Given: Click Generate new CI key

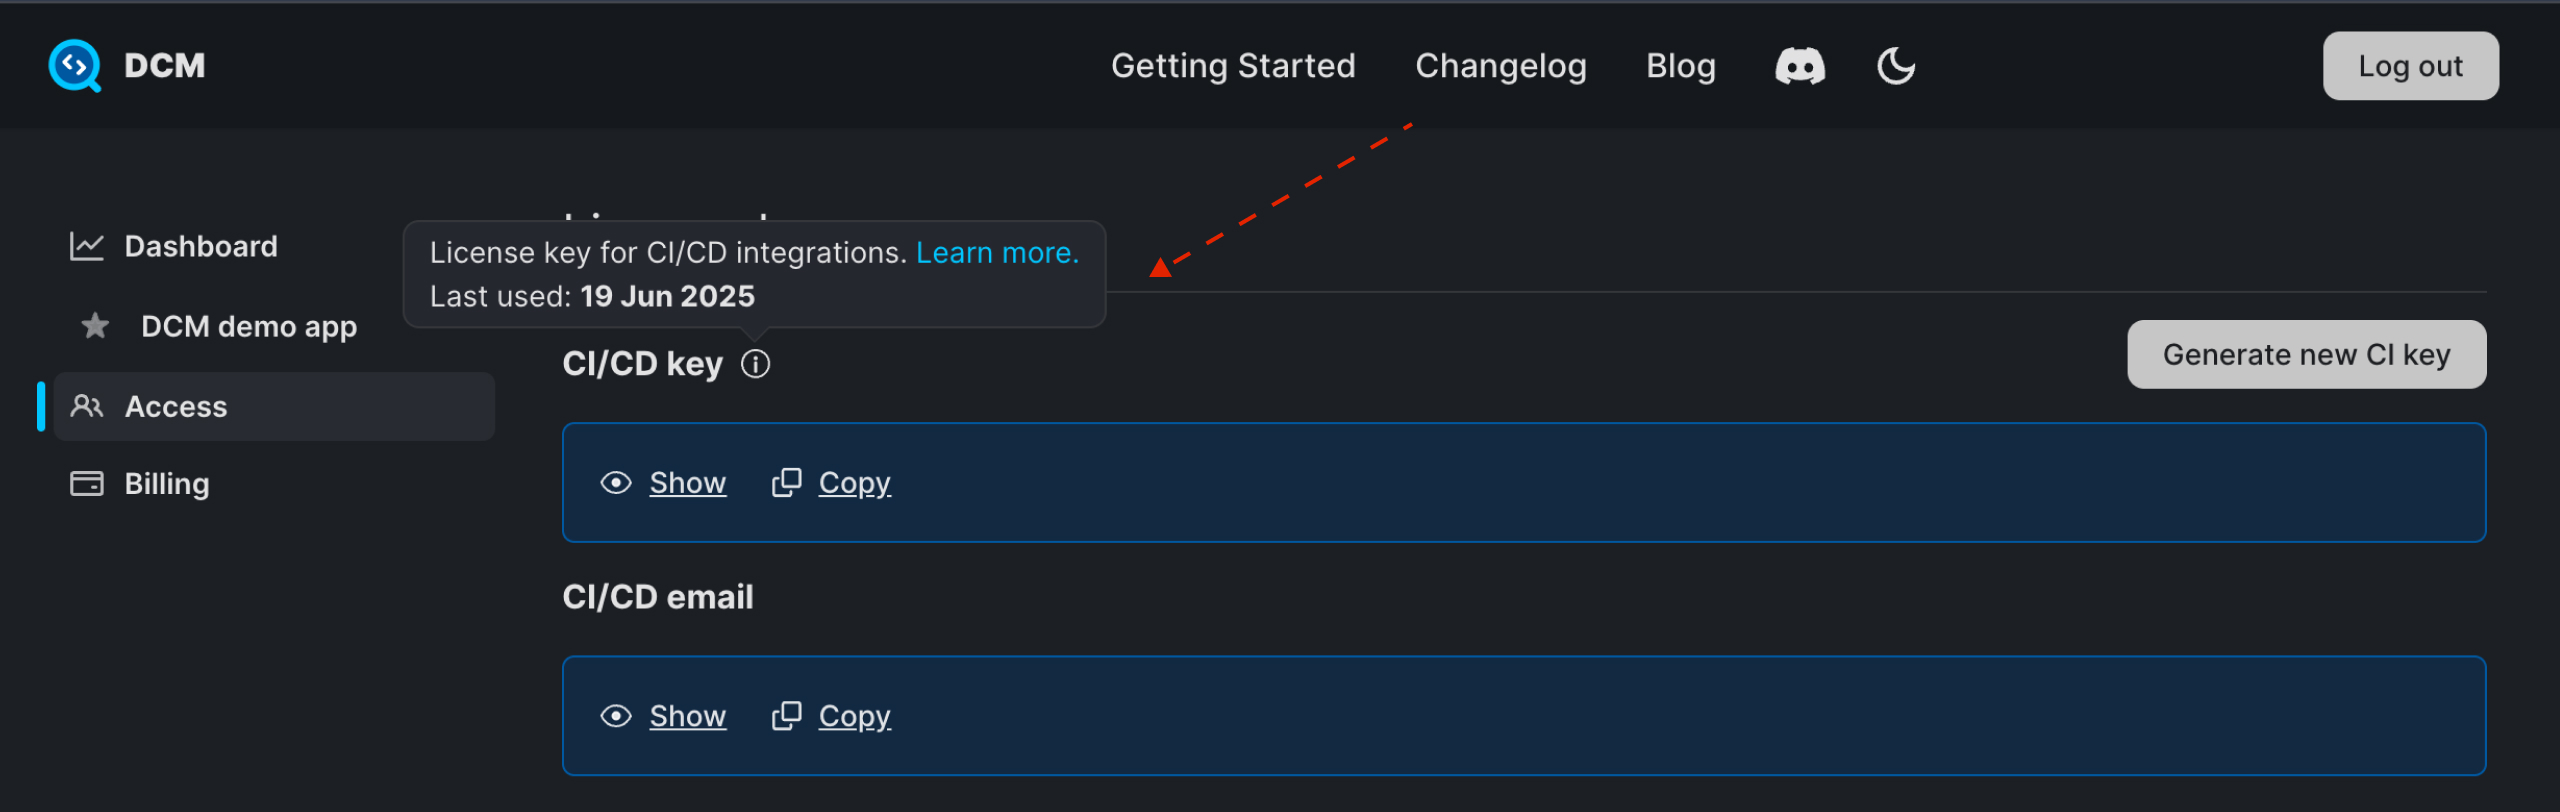Looking at the screenshot, I should [2306, 354].
